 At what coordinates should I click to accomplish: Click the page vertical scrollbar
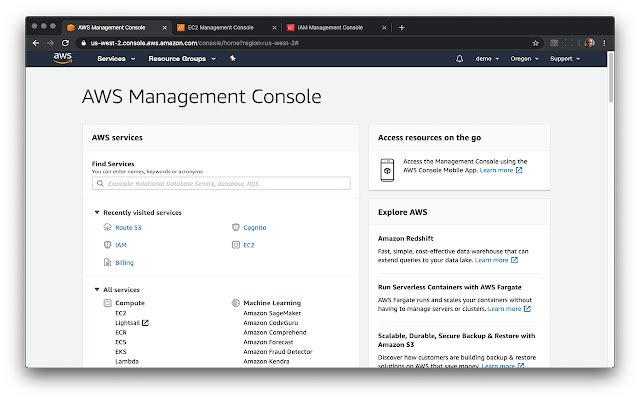(x=611, y=78)
